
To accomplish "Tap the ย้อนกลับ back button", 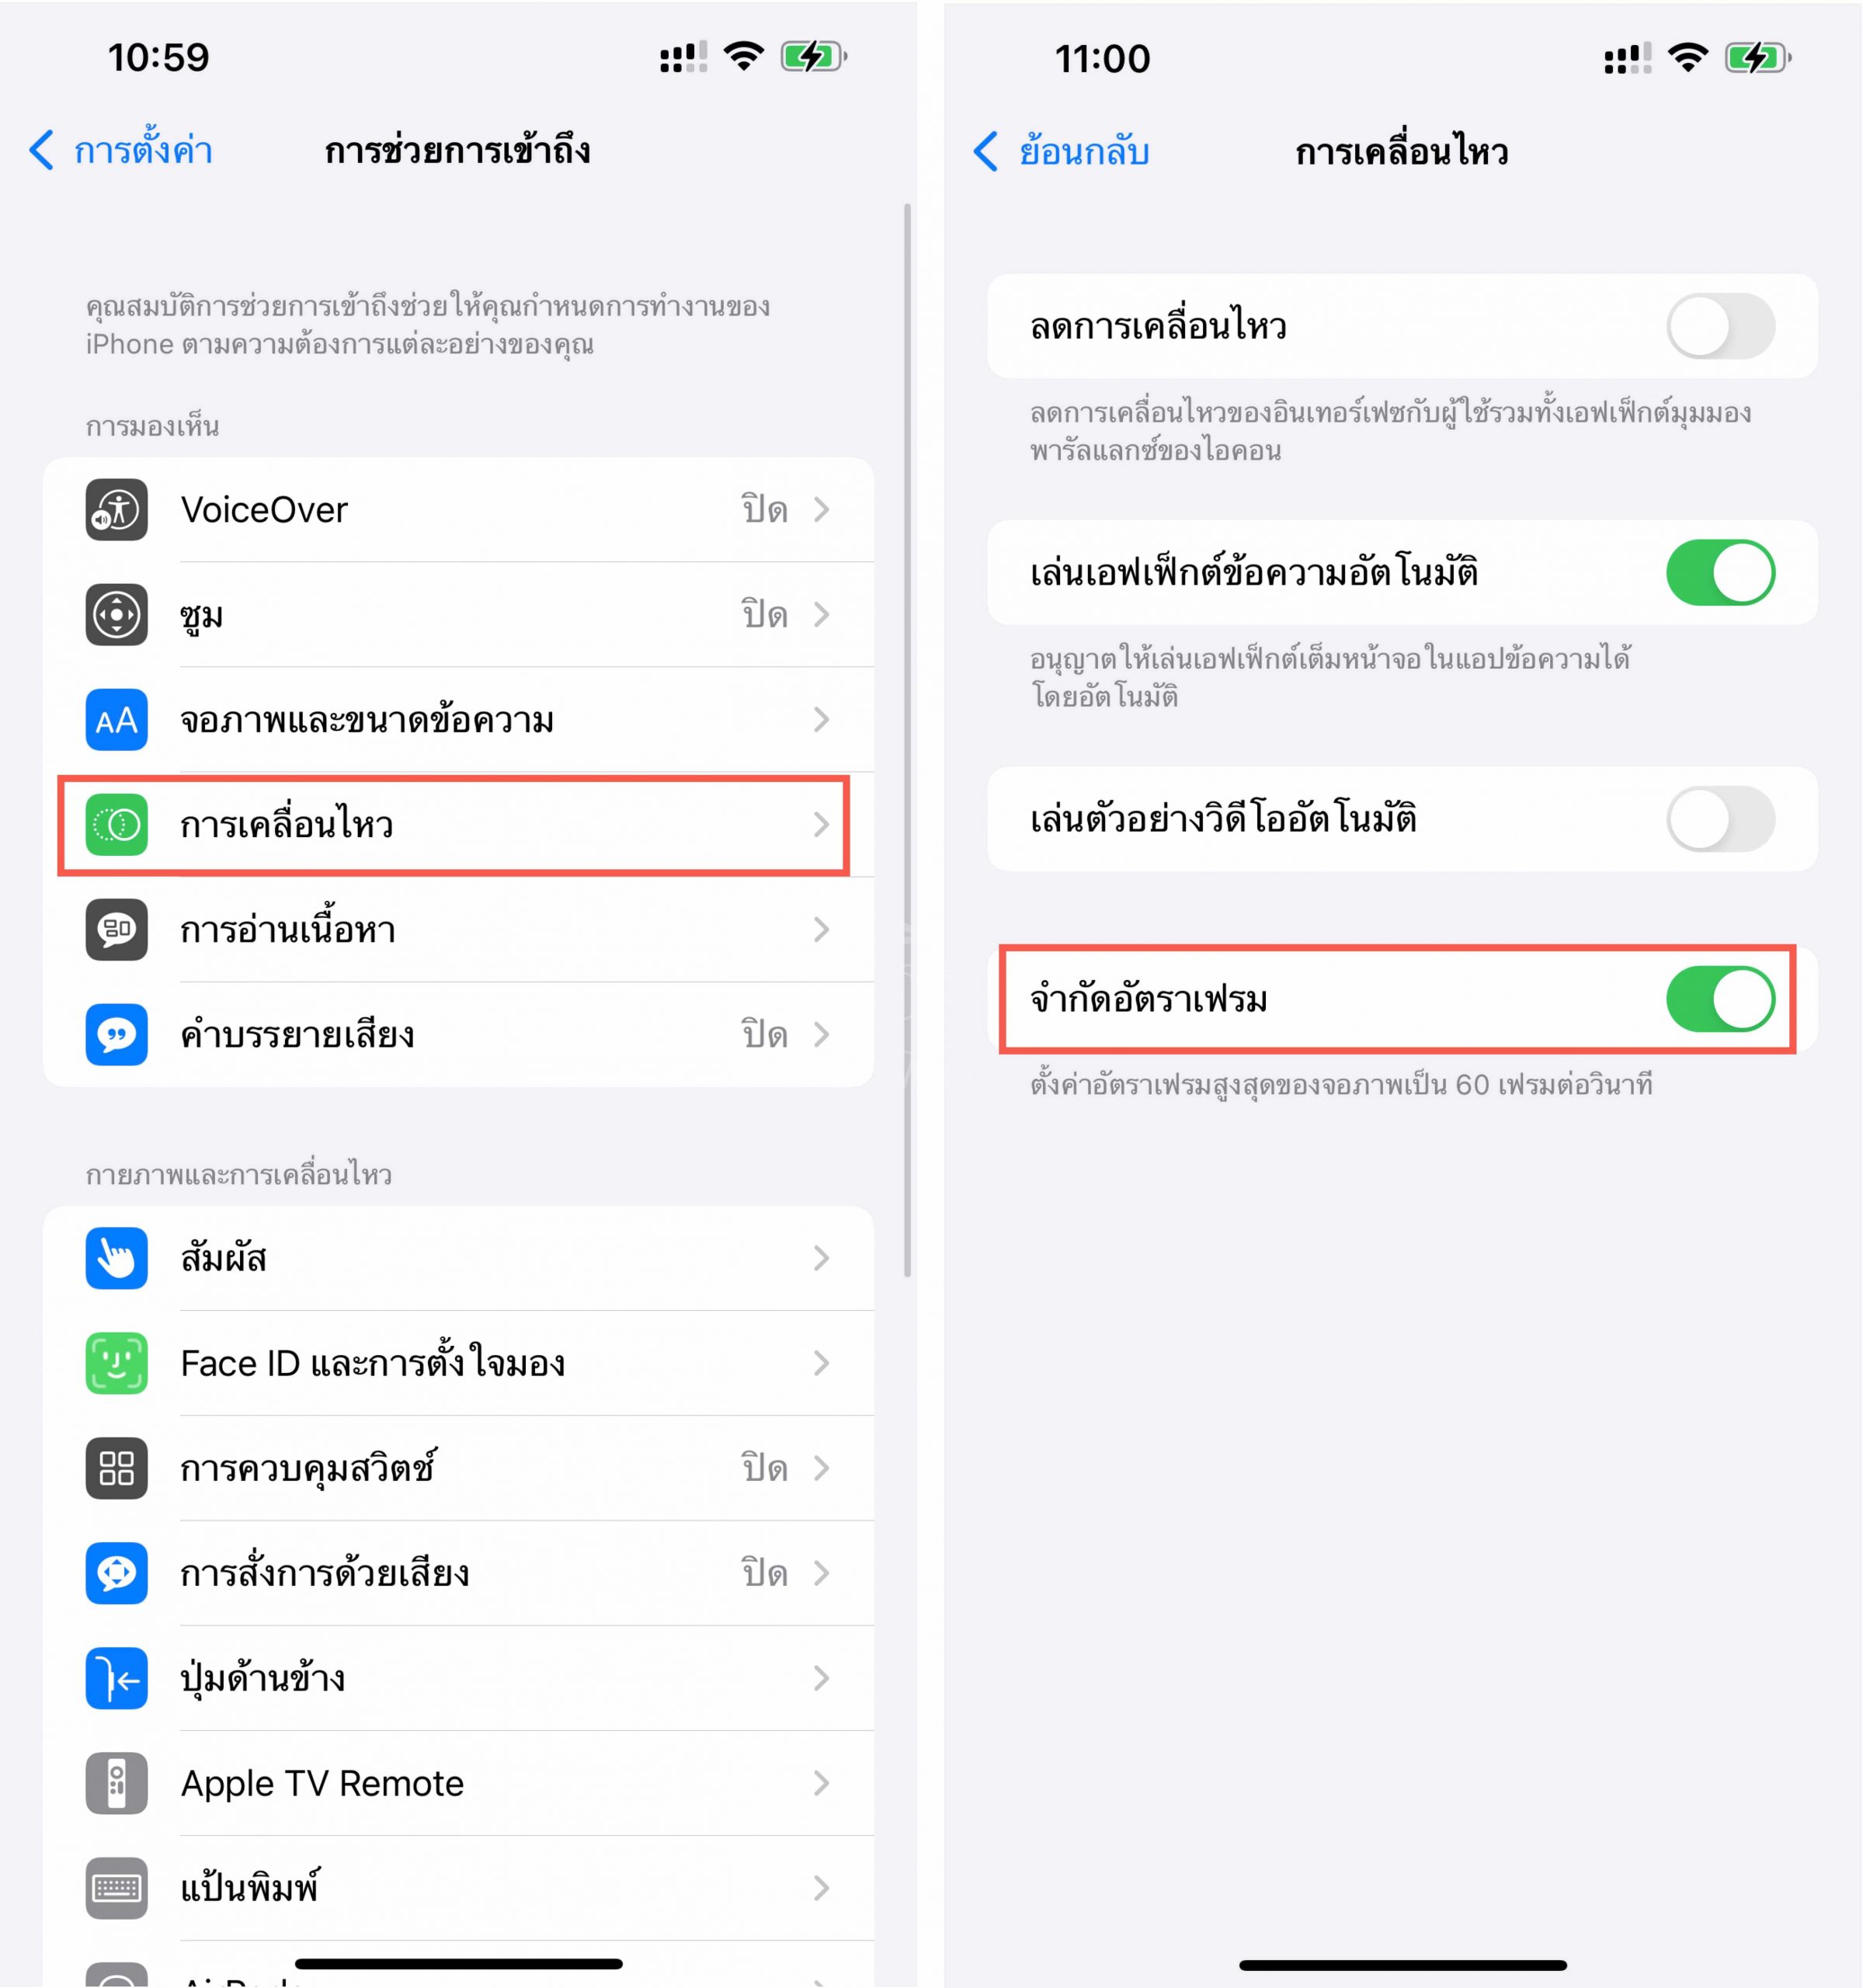I will click(x=1061, y=151).
